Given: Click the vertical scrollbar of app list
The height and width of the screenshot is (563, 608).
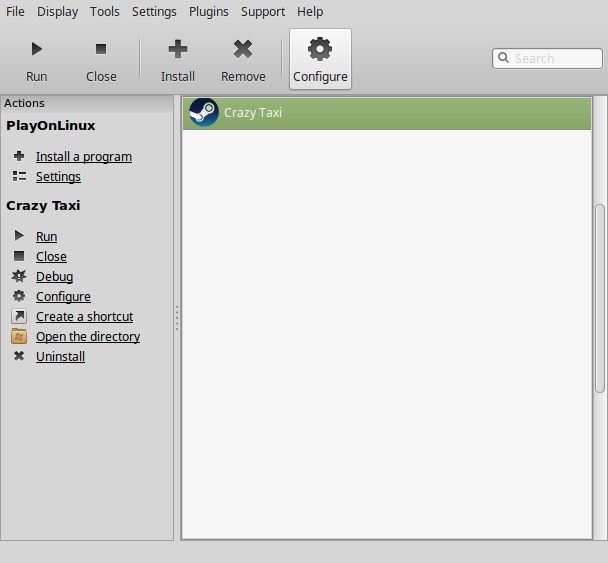Looking at the screenshot, I should 600,299.
